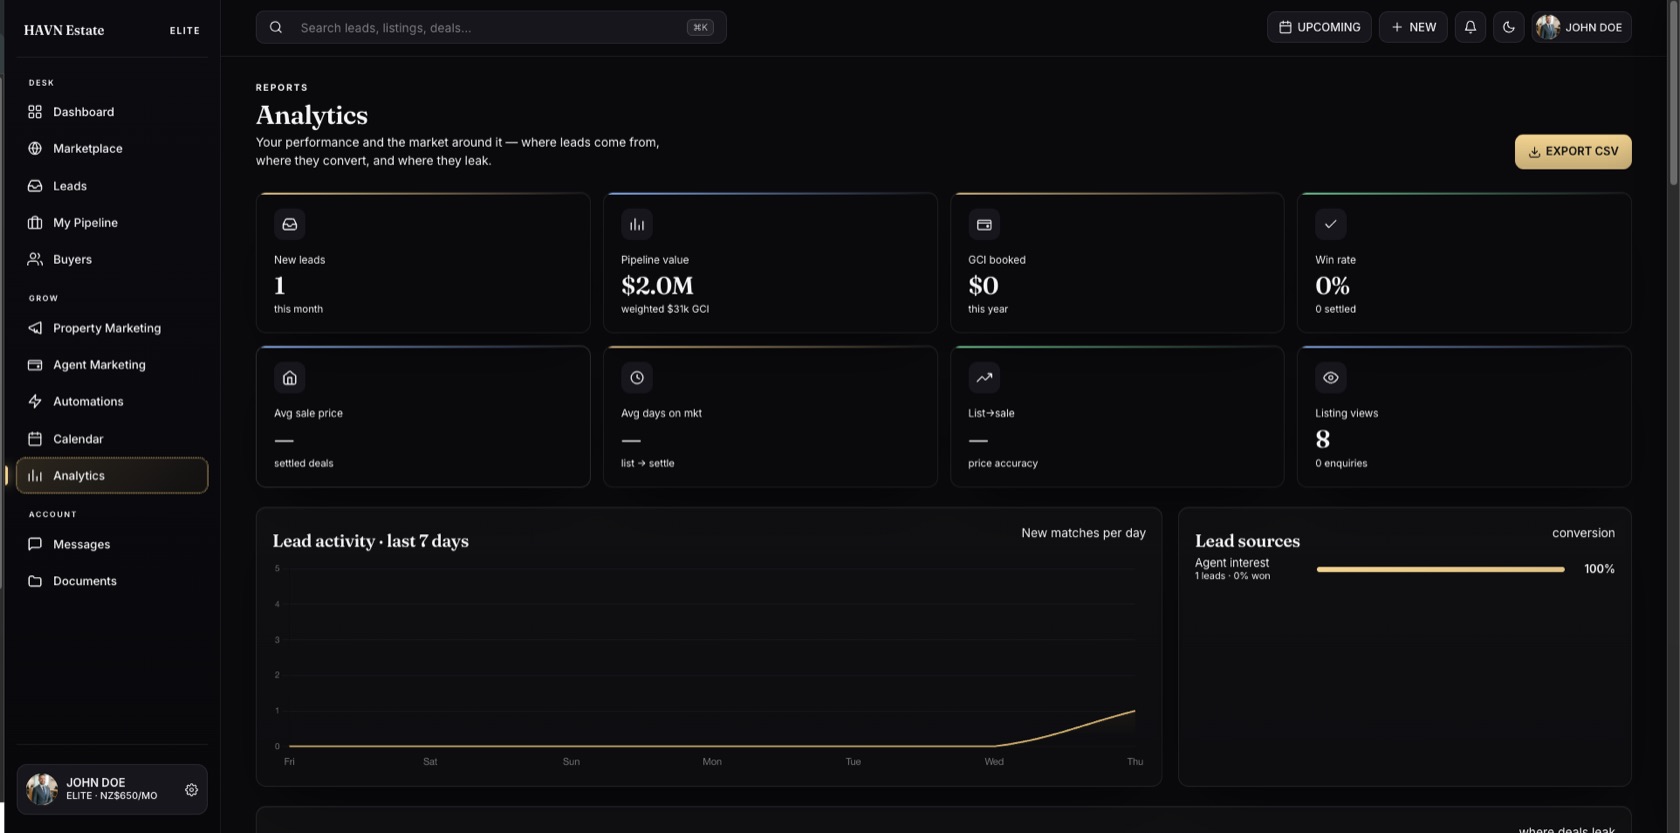Click the 'Thu' label on chart axis
This screenshot has height=833, width=1680.
click(x=1135, y=762)
